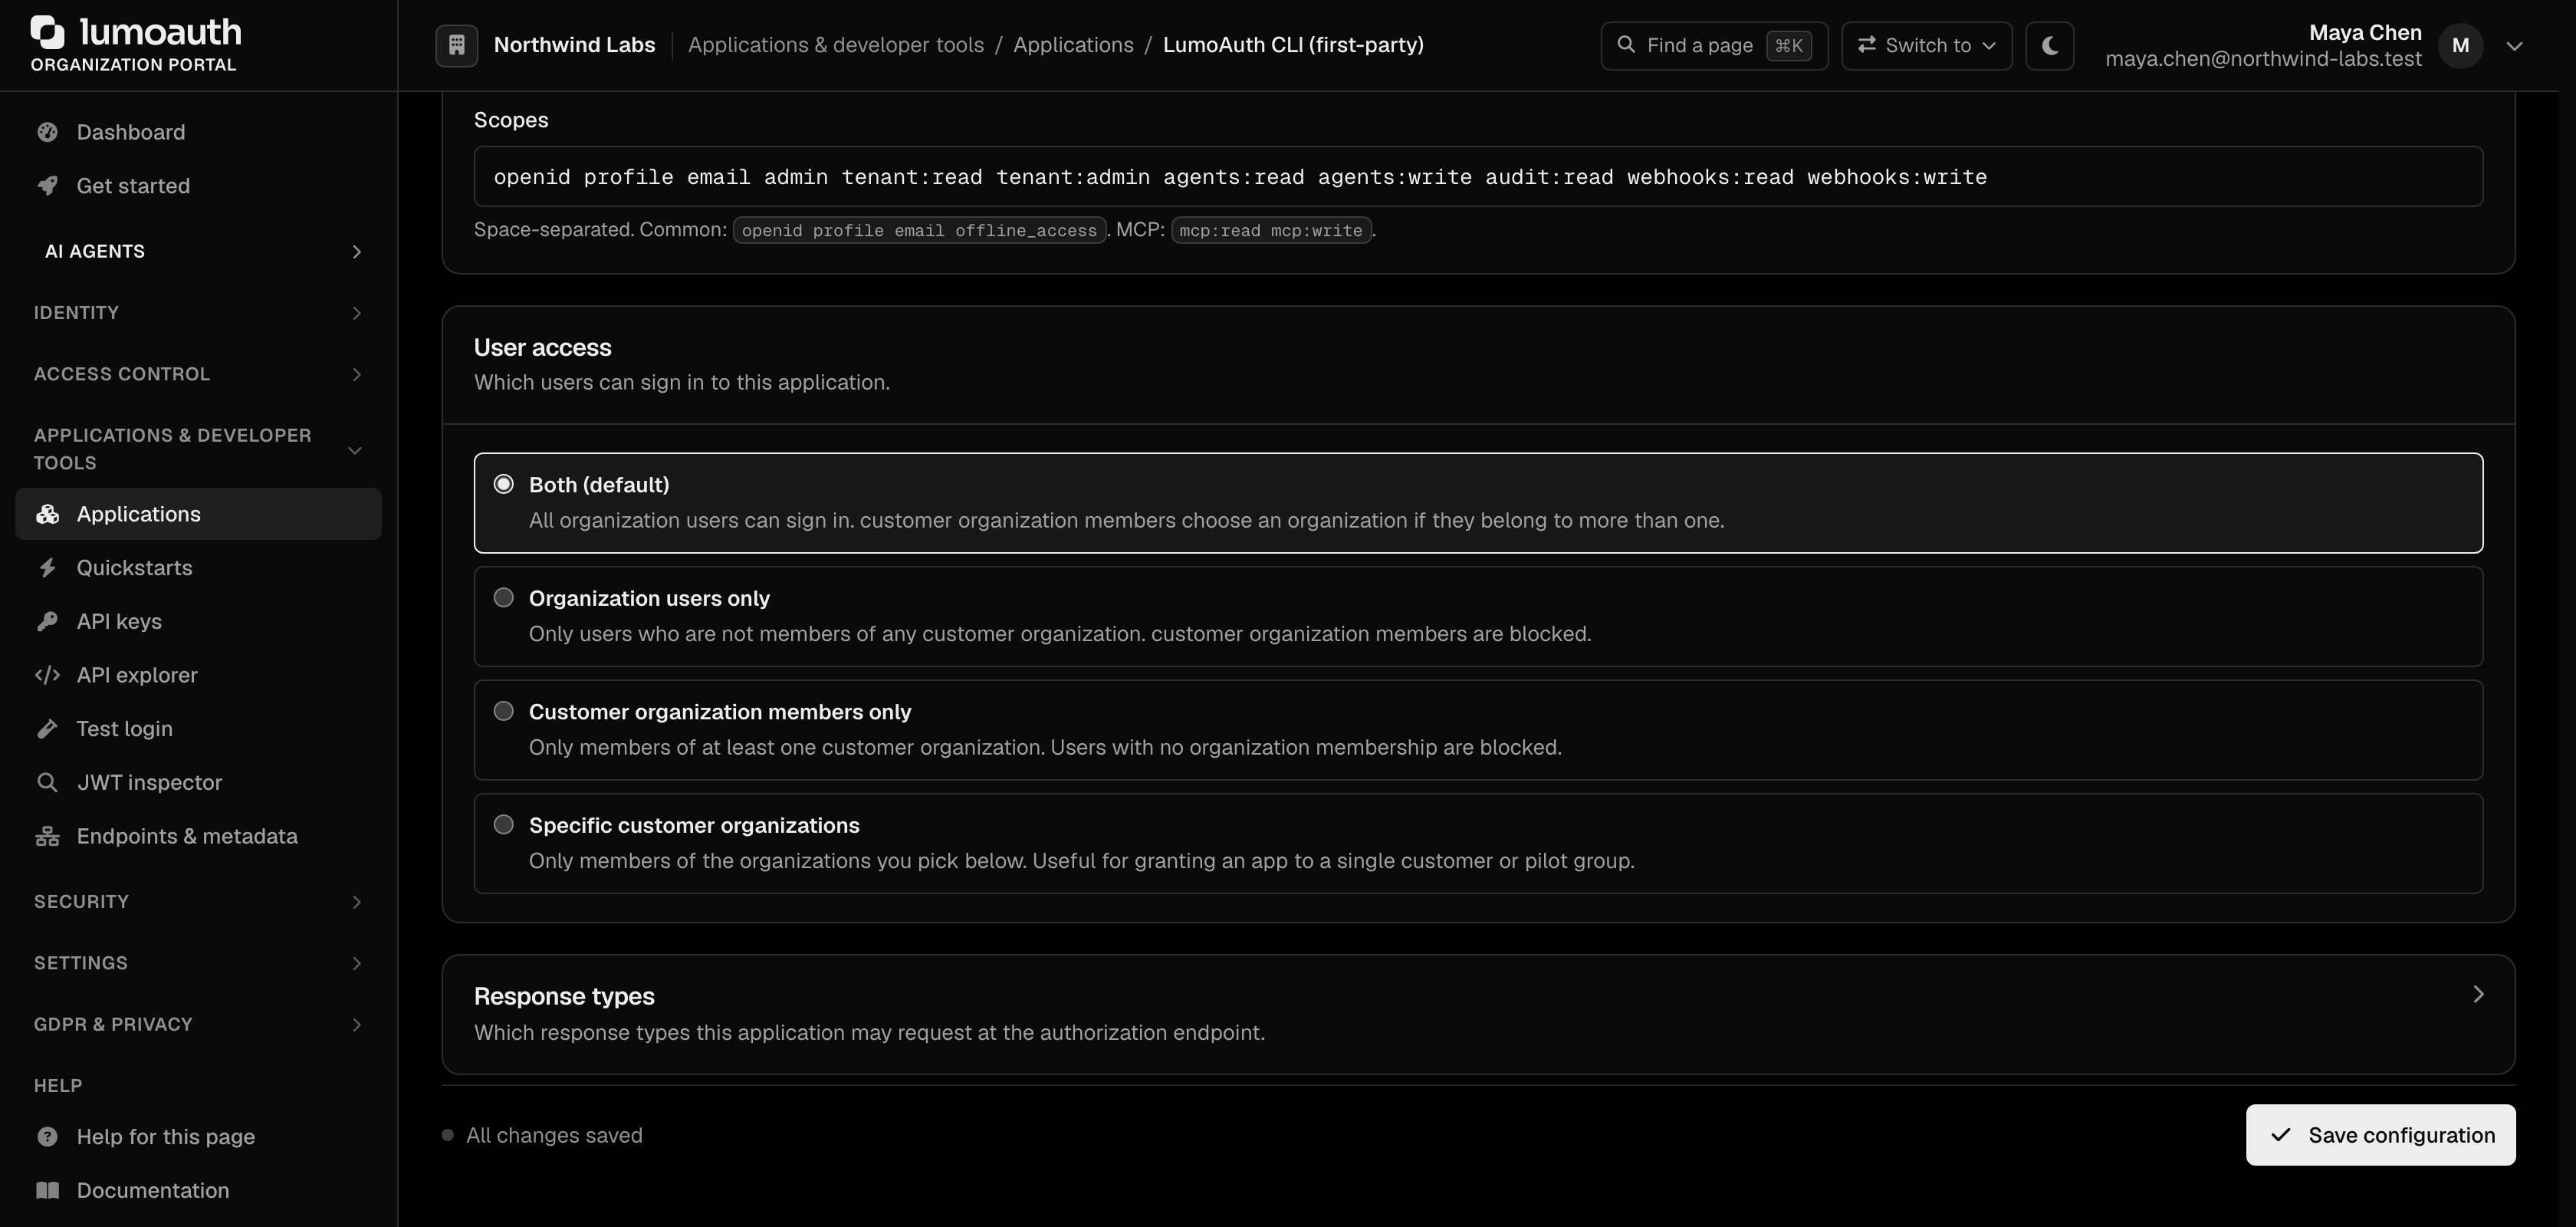Open the Switch to dropdown

1926,46
